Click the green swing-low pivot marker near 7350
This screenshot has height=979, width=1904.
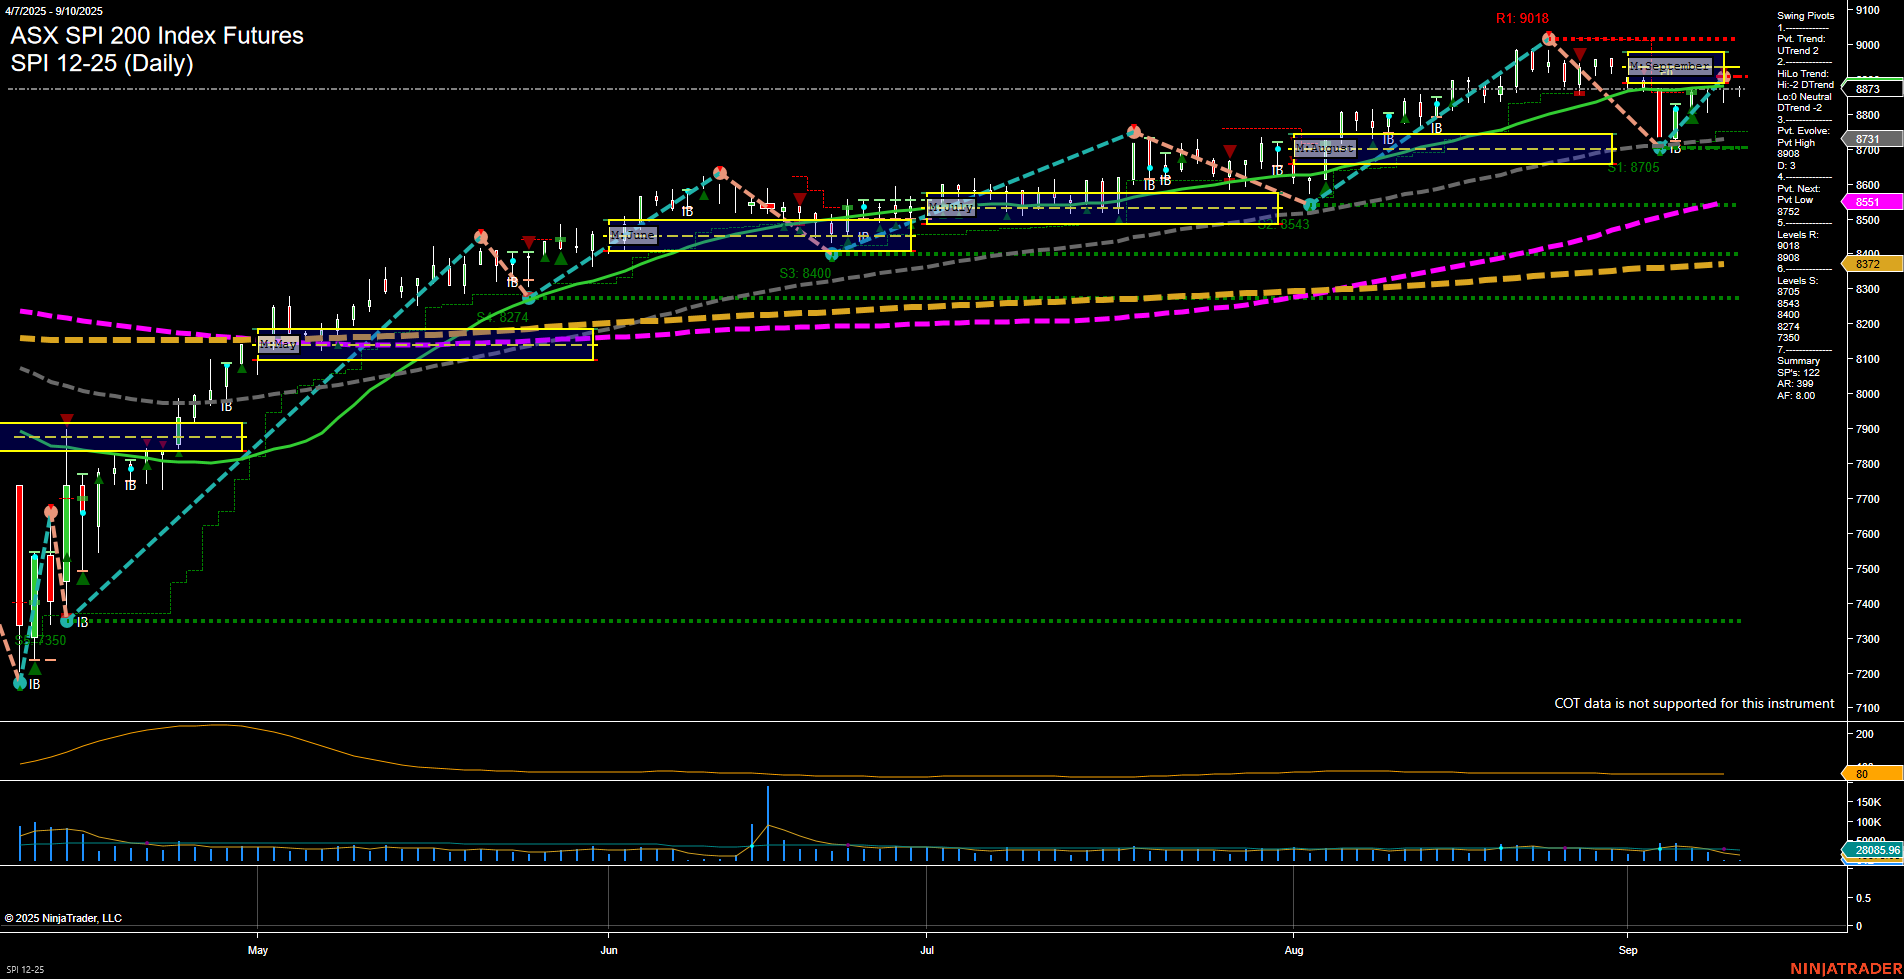pos(68,621)
